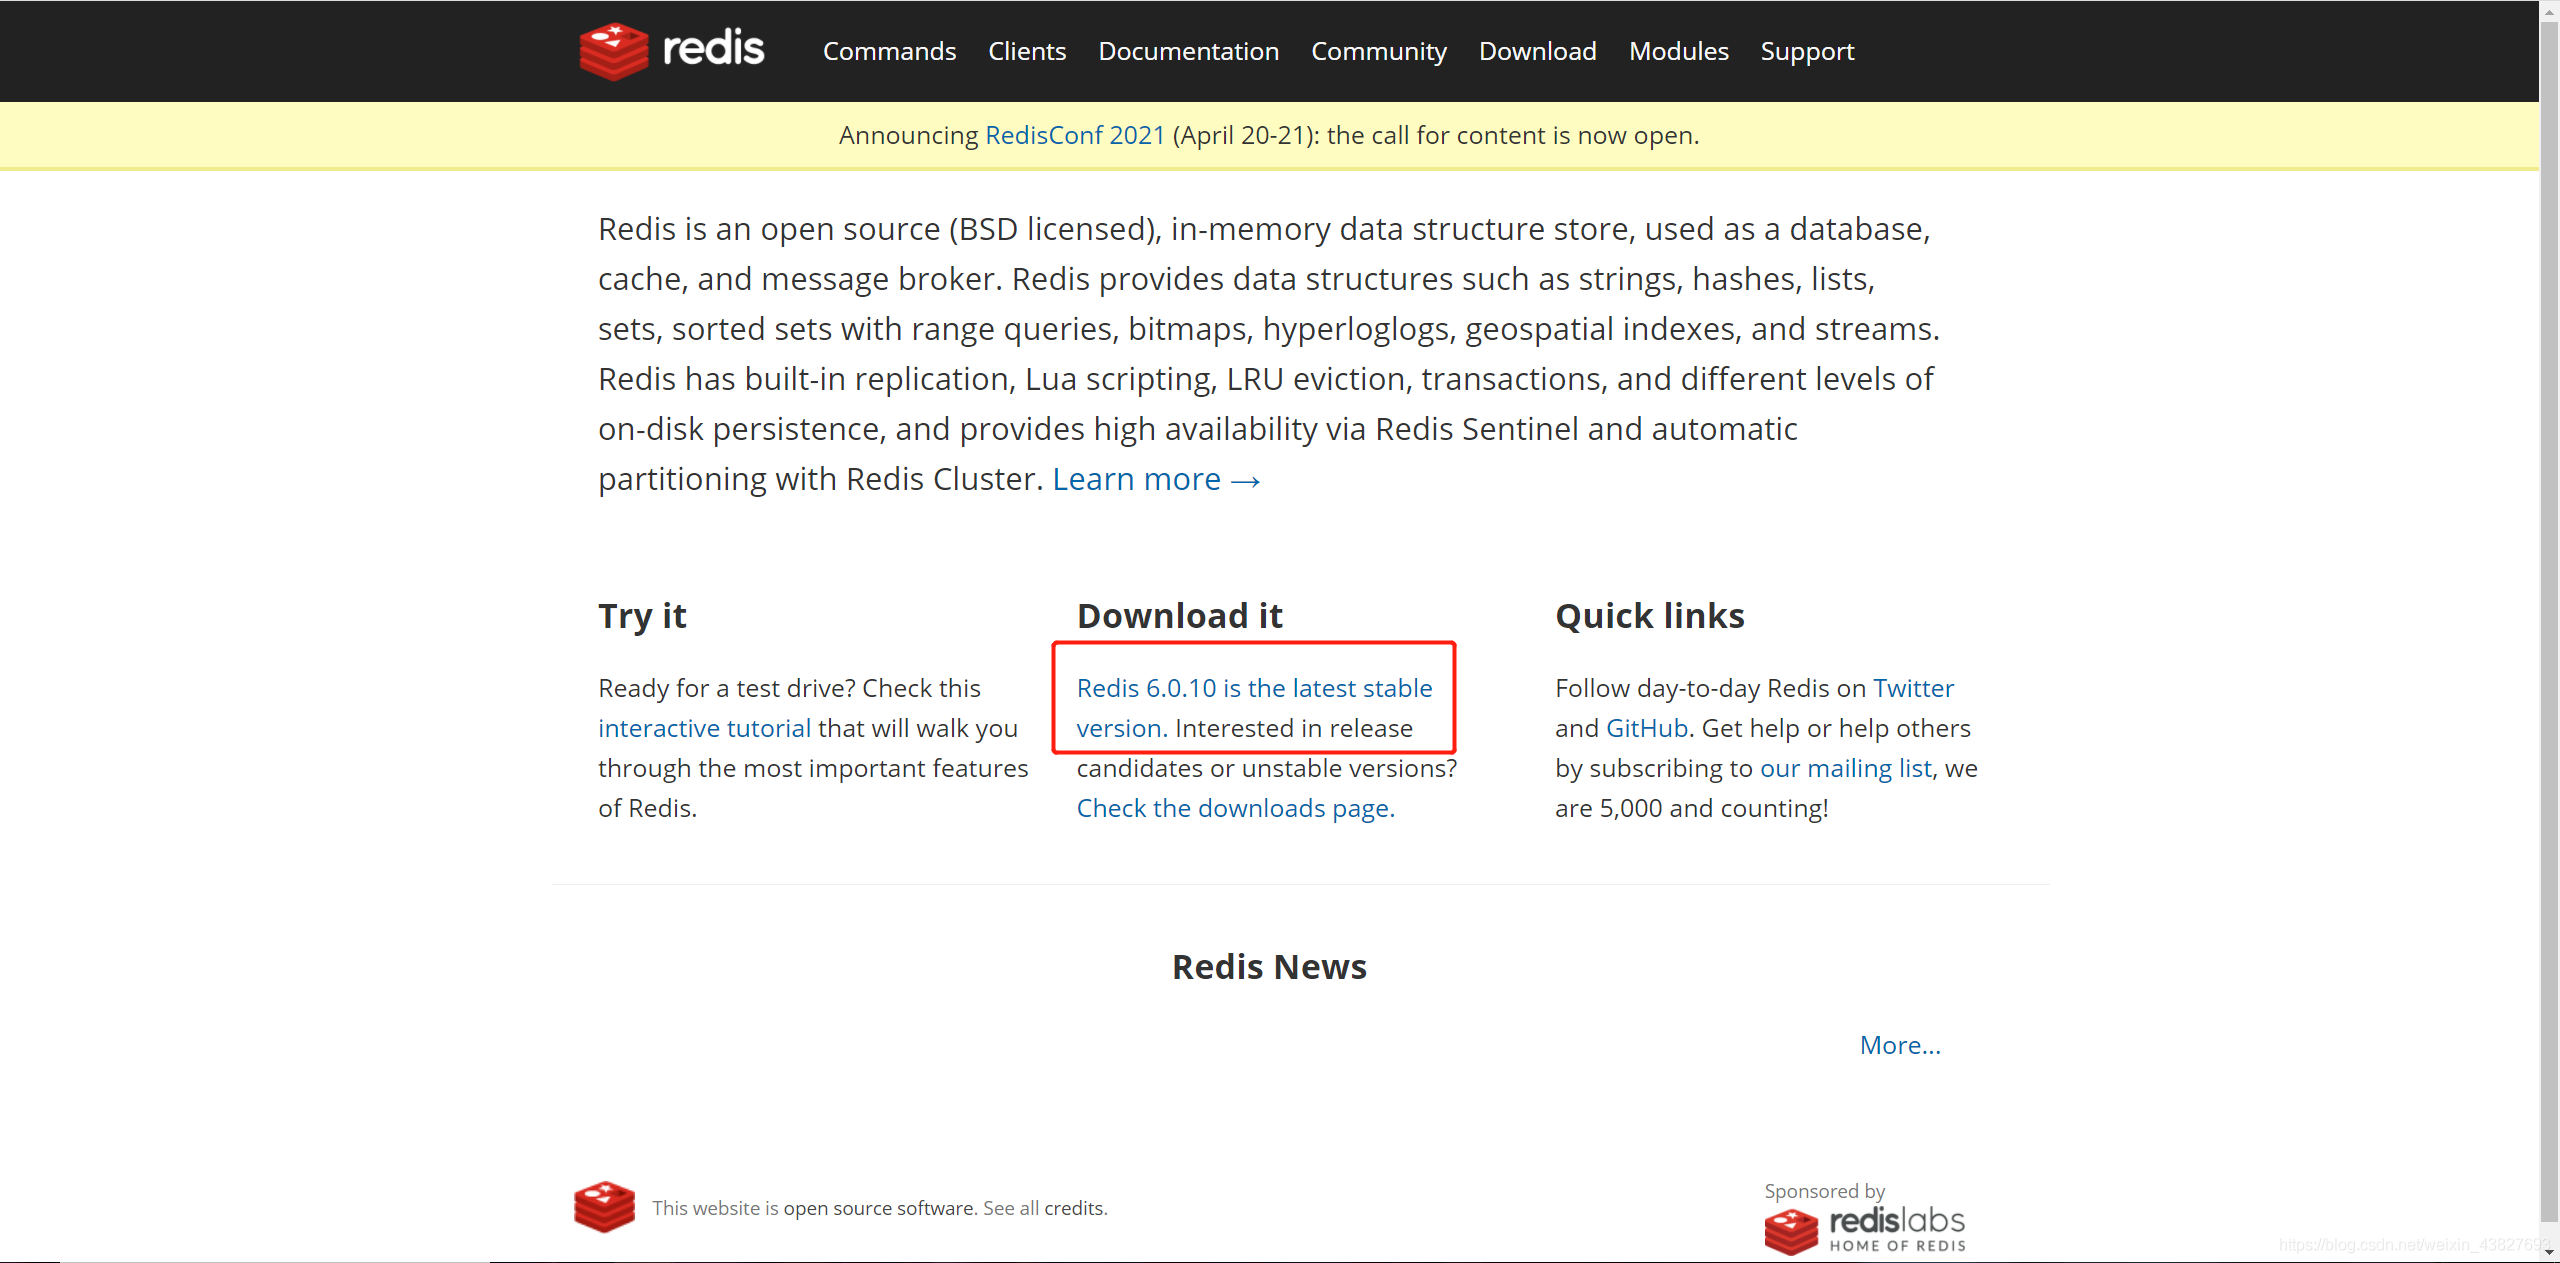Viewport: 2560px width, 1263px height.
Task: Click the Redis News heading
Action: [x=1269, y=967]
